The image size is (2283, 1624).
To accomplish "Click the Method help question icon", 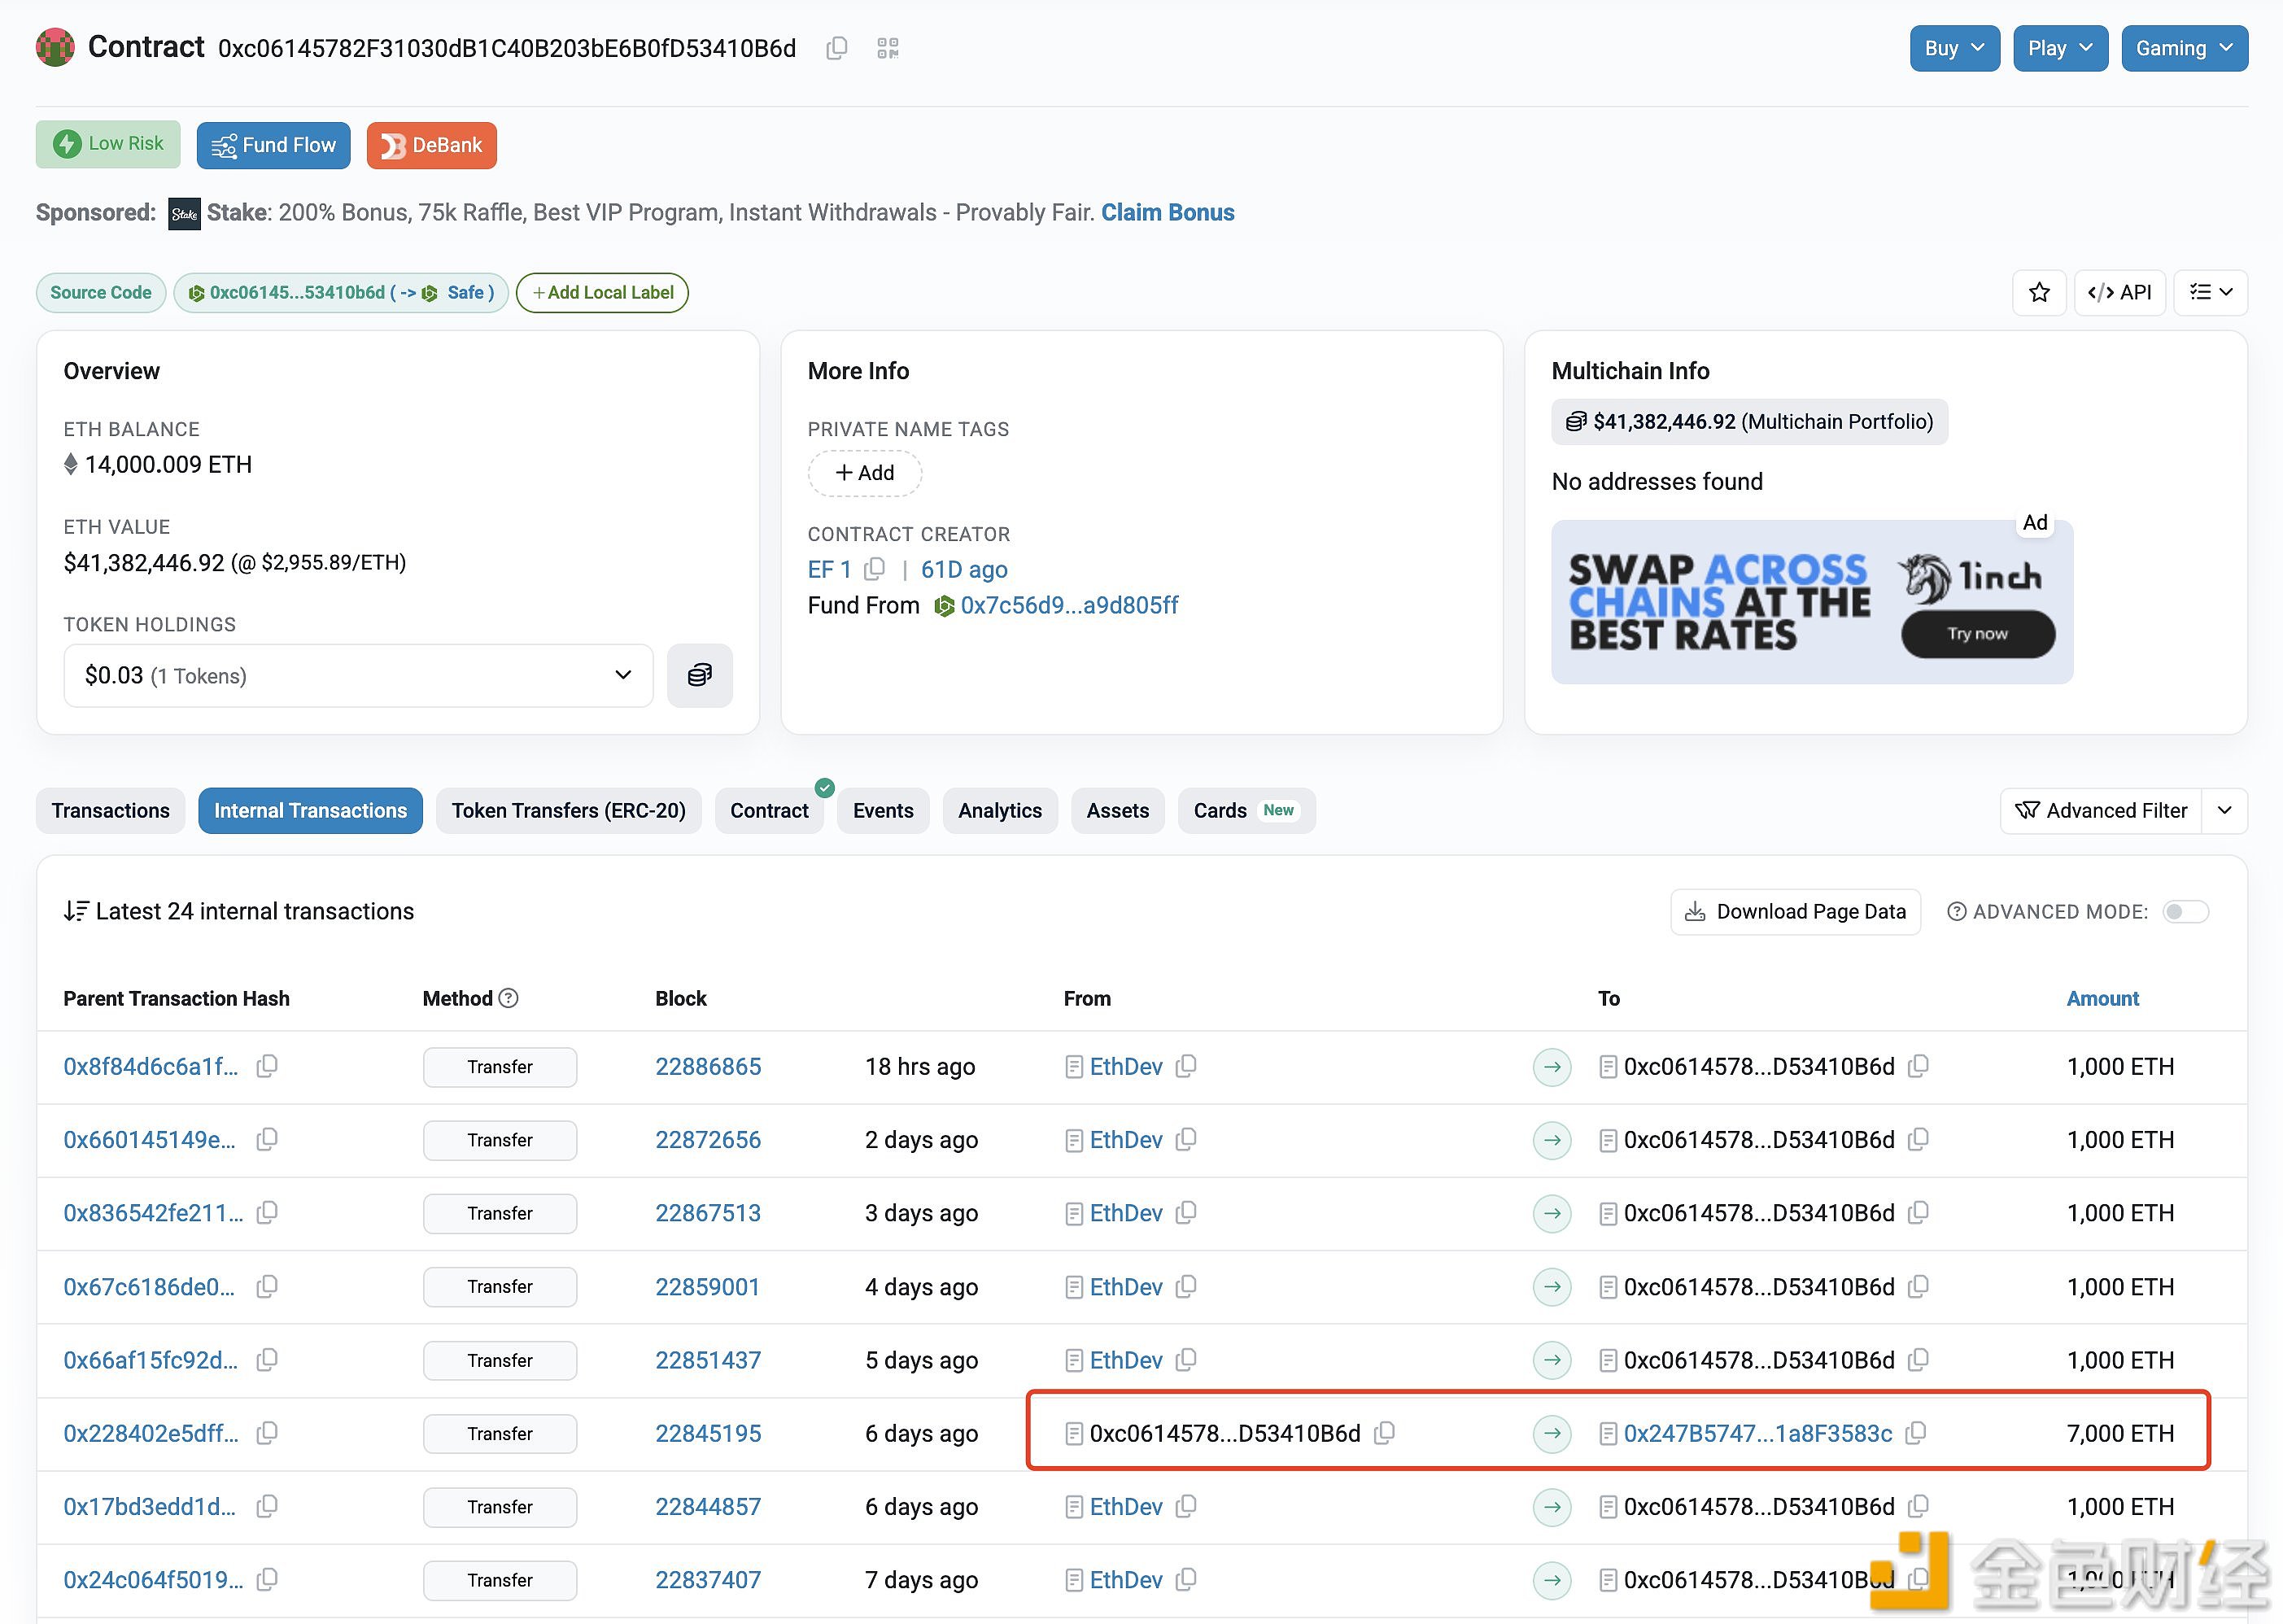I will tap(508, 998).
